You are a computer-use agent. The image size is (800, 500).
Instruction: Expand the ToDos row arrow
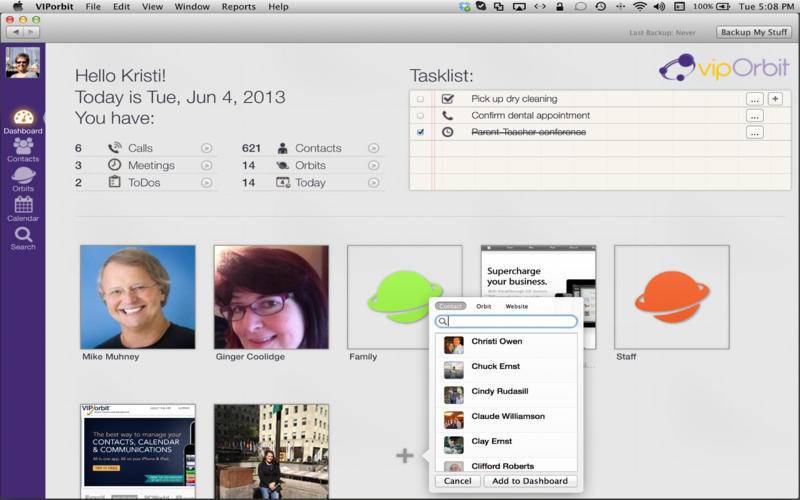206,182
